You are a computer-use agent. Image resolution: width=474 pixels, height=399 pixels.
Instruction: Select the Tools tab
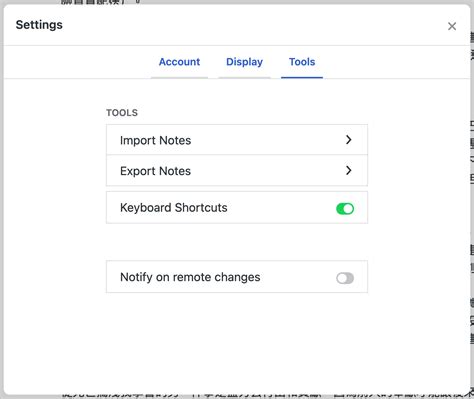(x=302, y=62)
